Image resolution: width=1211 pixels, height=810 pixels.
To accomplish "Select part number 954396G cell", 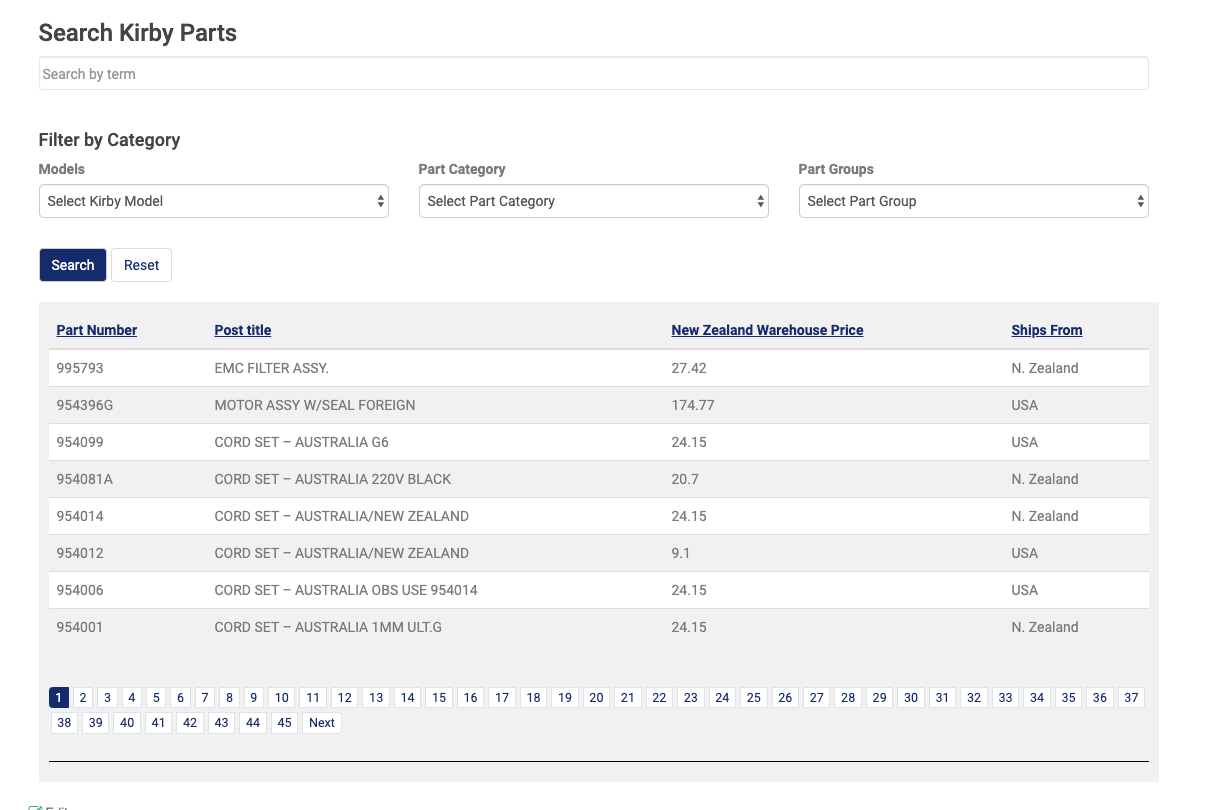I will tap(85, 405).
